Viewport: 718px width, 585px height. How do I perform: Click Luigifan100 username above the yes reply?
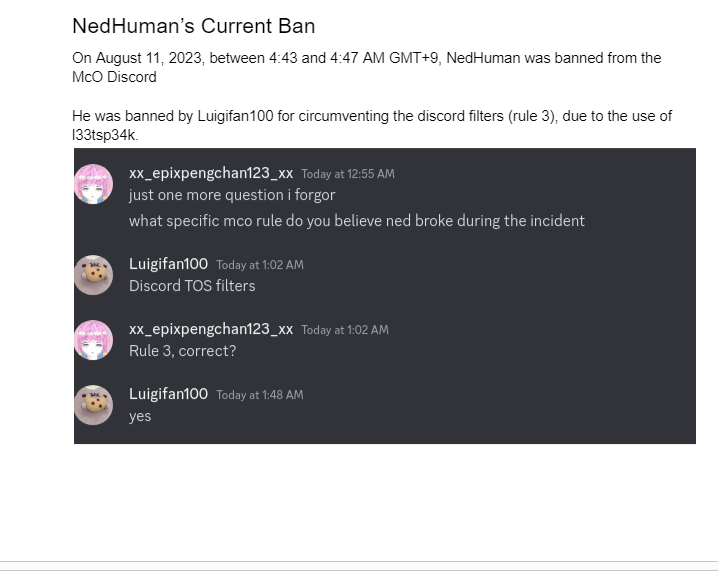[x=168, y=394]
